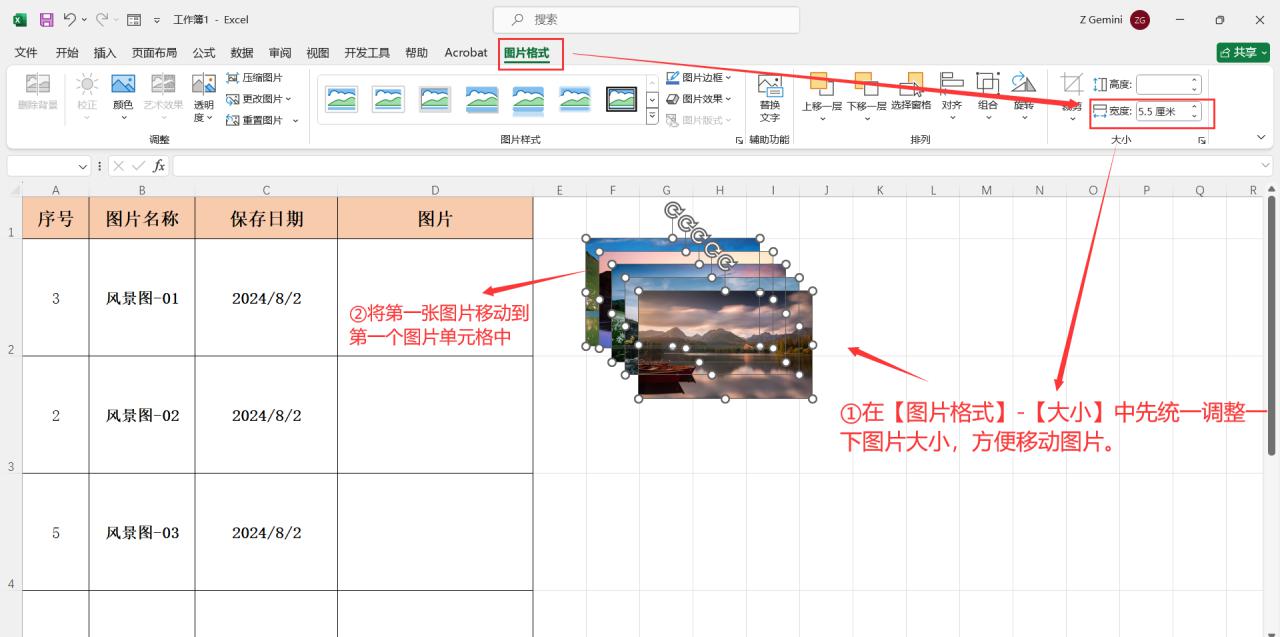Expand the formula bar chevron
This screenshot has width=1280, height=637.
(x=1264, y=166)
